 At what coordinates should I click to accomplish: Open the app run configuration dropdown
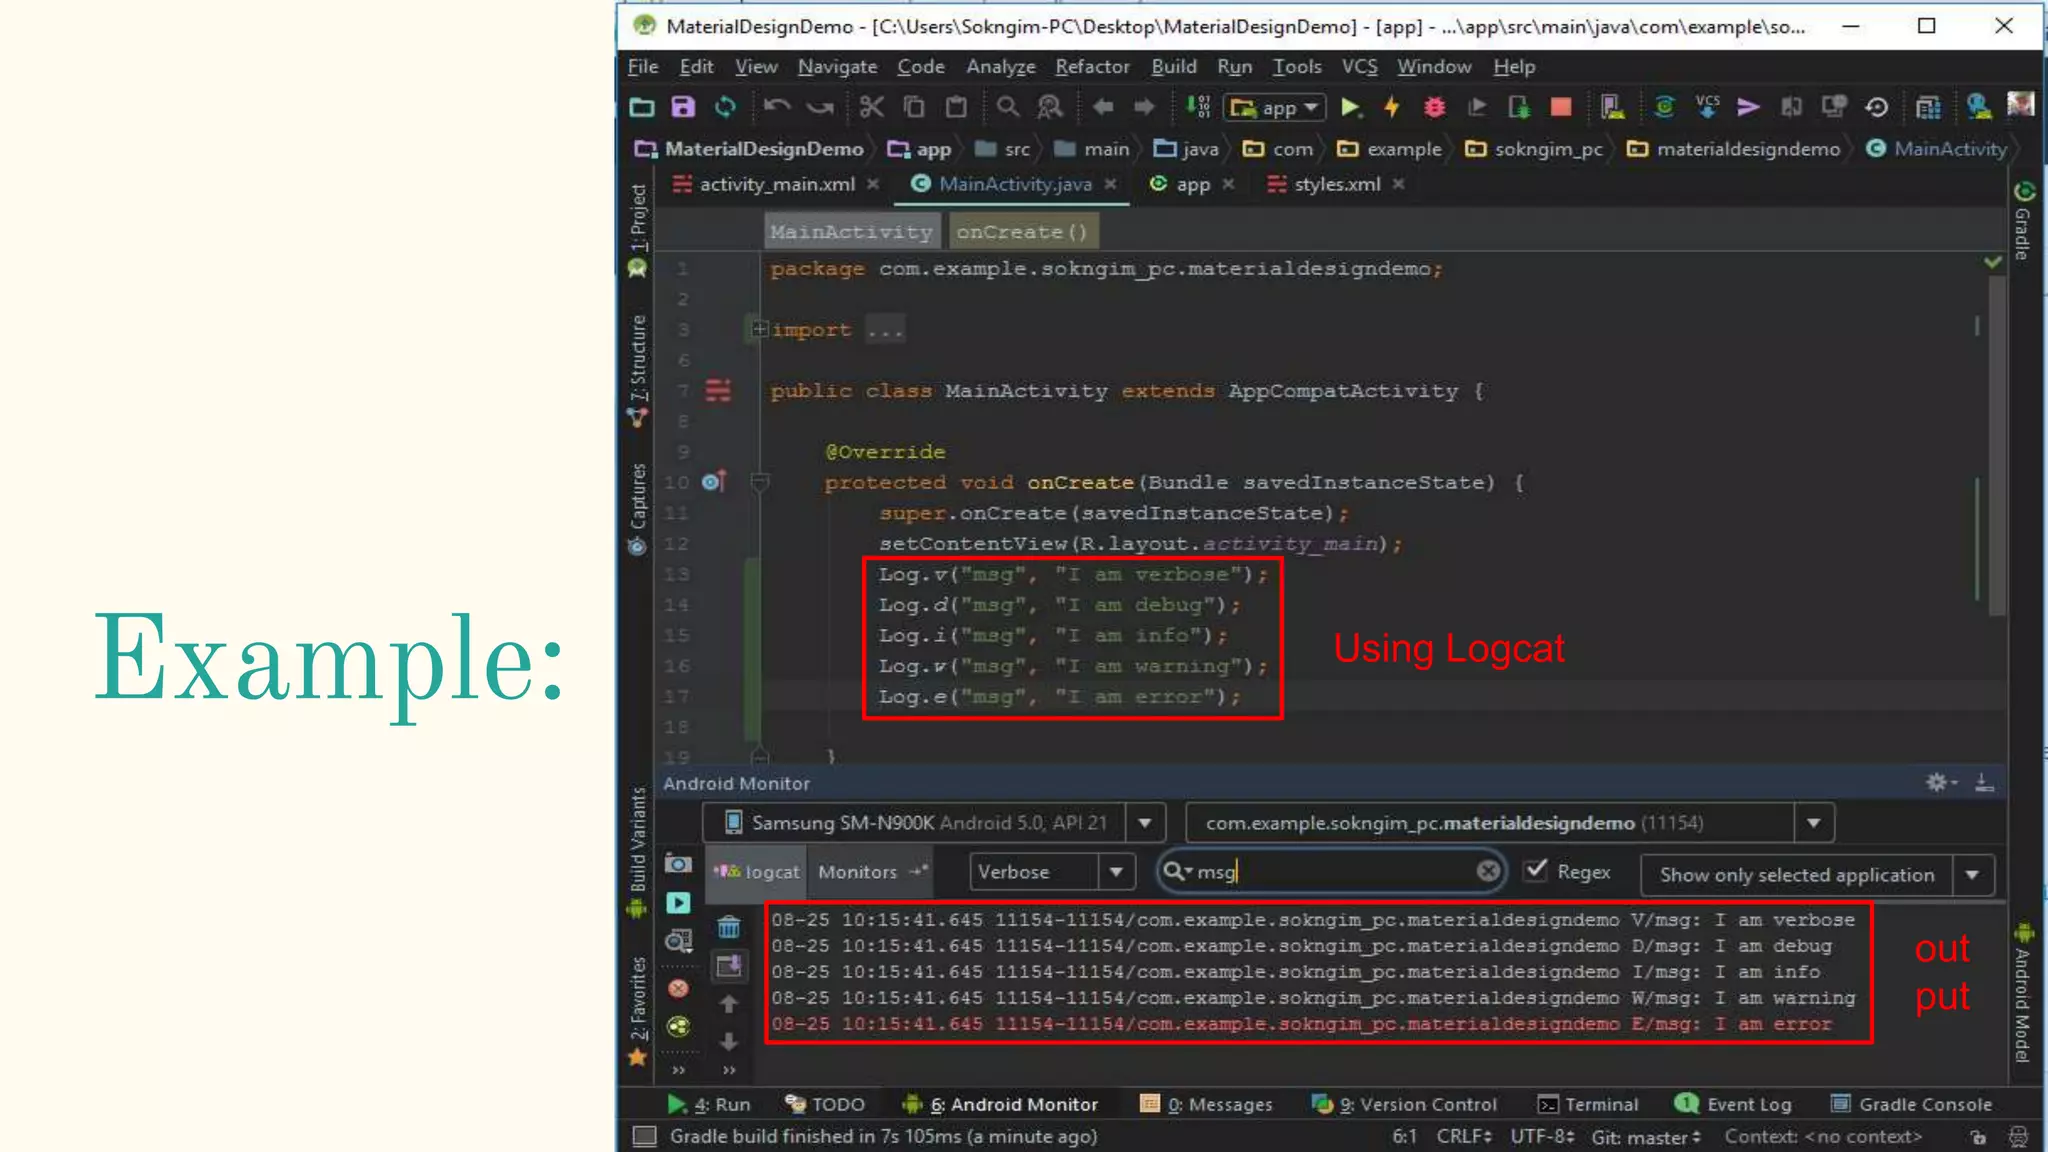(x=1275, y=107)
